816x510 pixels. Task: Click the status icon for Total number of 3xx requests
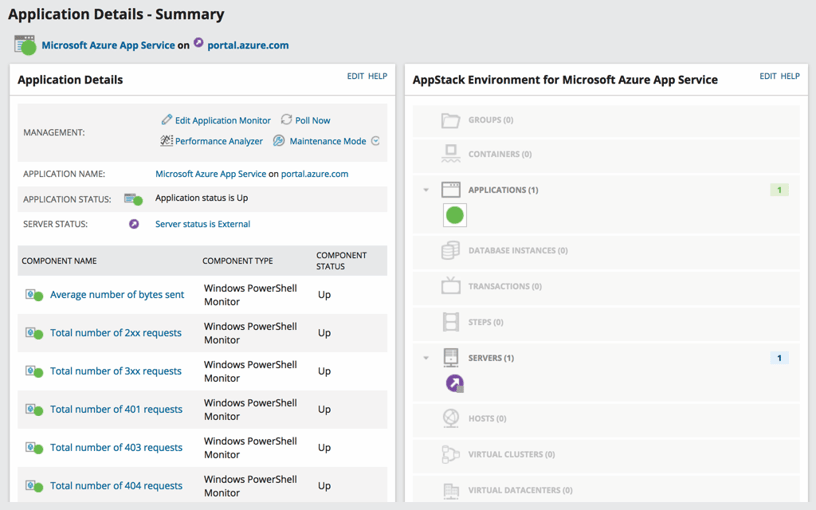tap(34, 372)
